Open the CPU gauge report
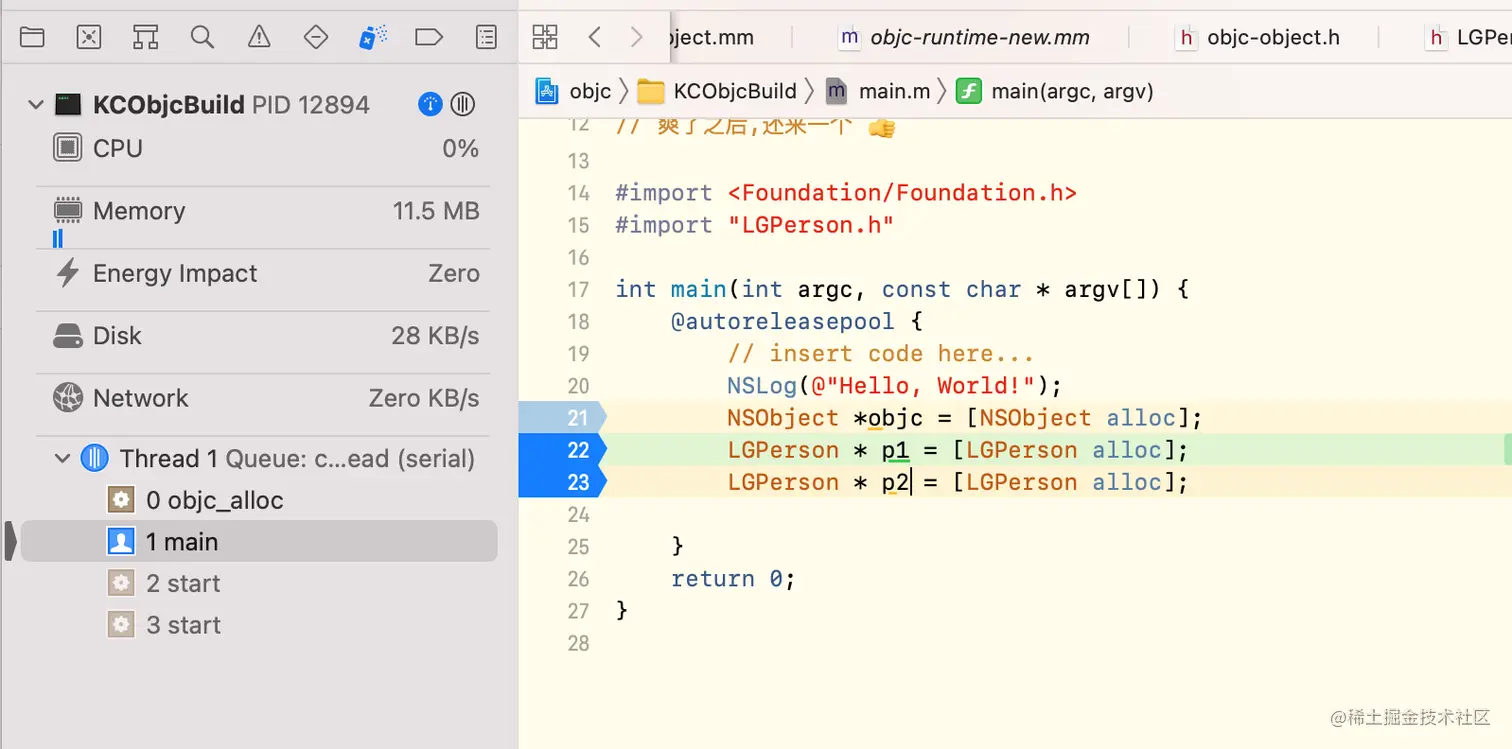Viewport: 1512px width, 749px height. 266,148
